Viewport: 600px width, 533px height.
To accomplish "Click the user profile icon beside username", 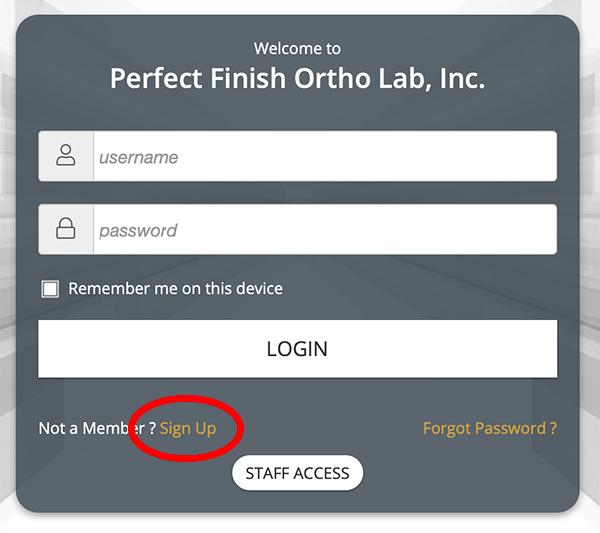I will (66, 156).
